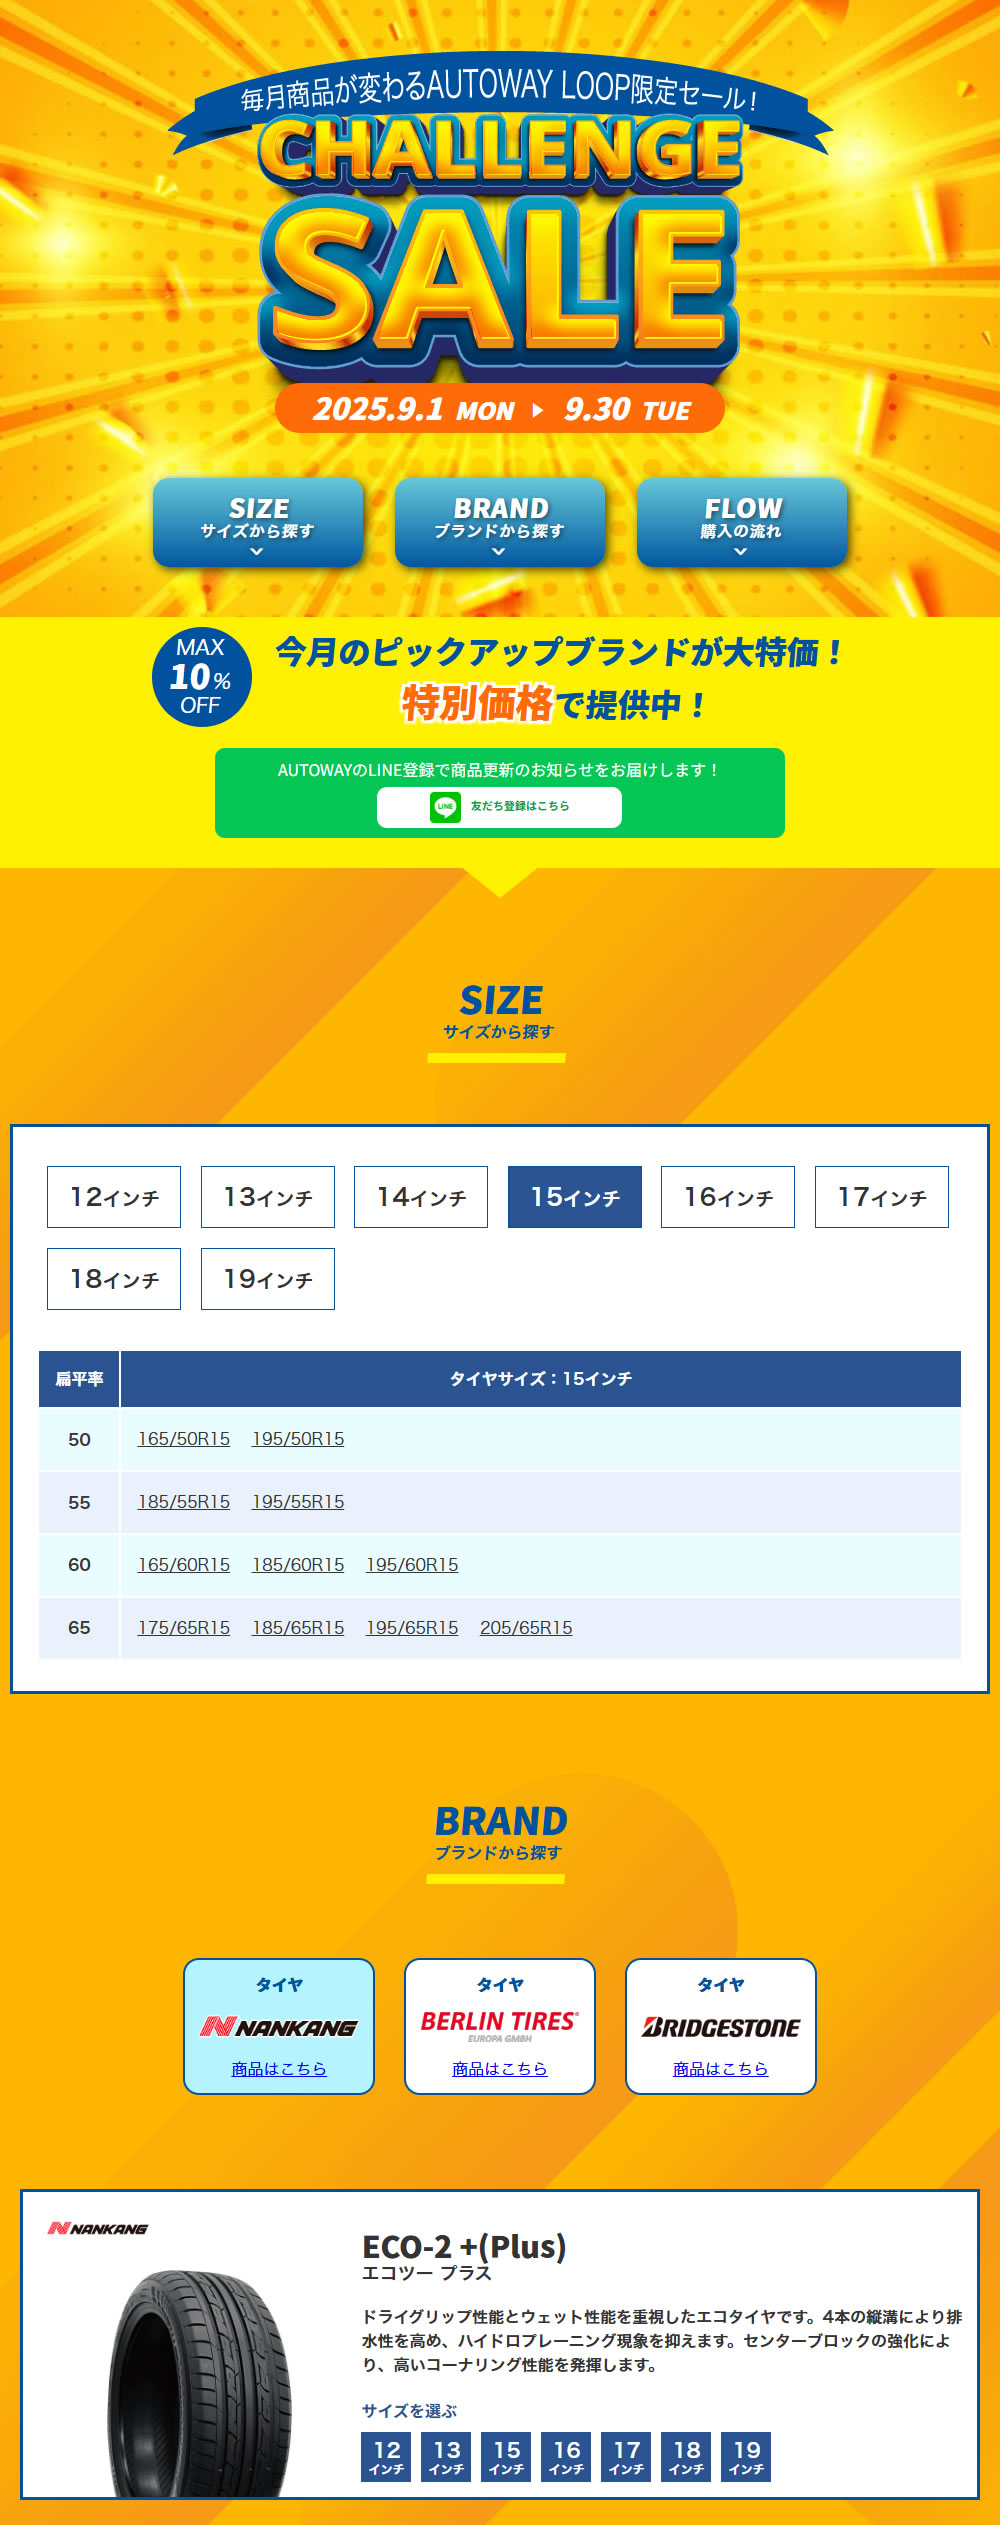Click the BRAND ブランドから探す button
This screenshot has height=2525, width=1000.
click(x=500, y=522)
